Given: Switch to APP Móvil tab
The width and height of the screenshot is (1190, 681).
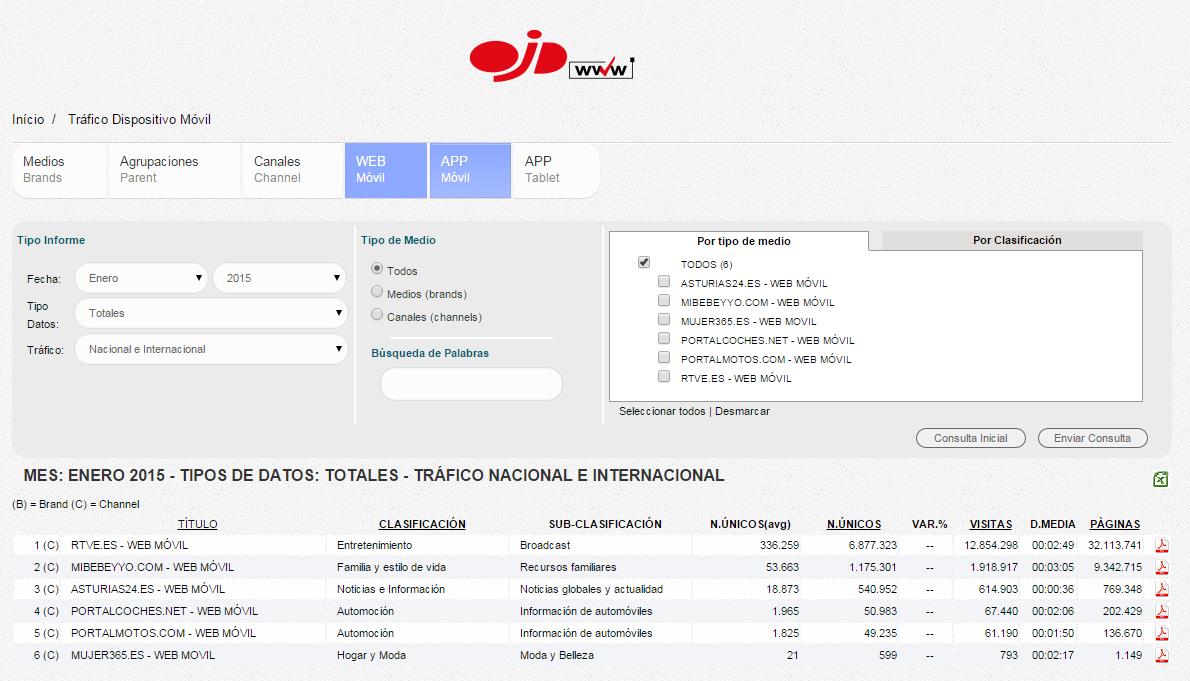Looking at the screenshot, I should click(x=470, y=170).
